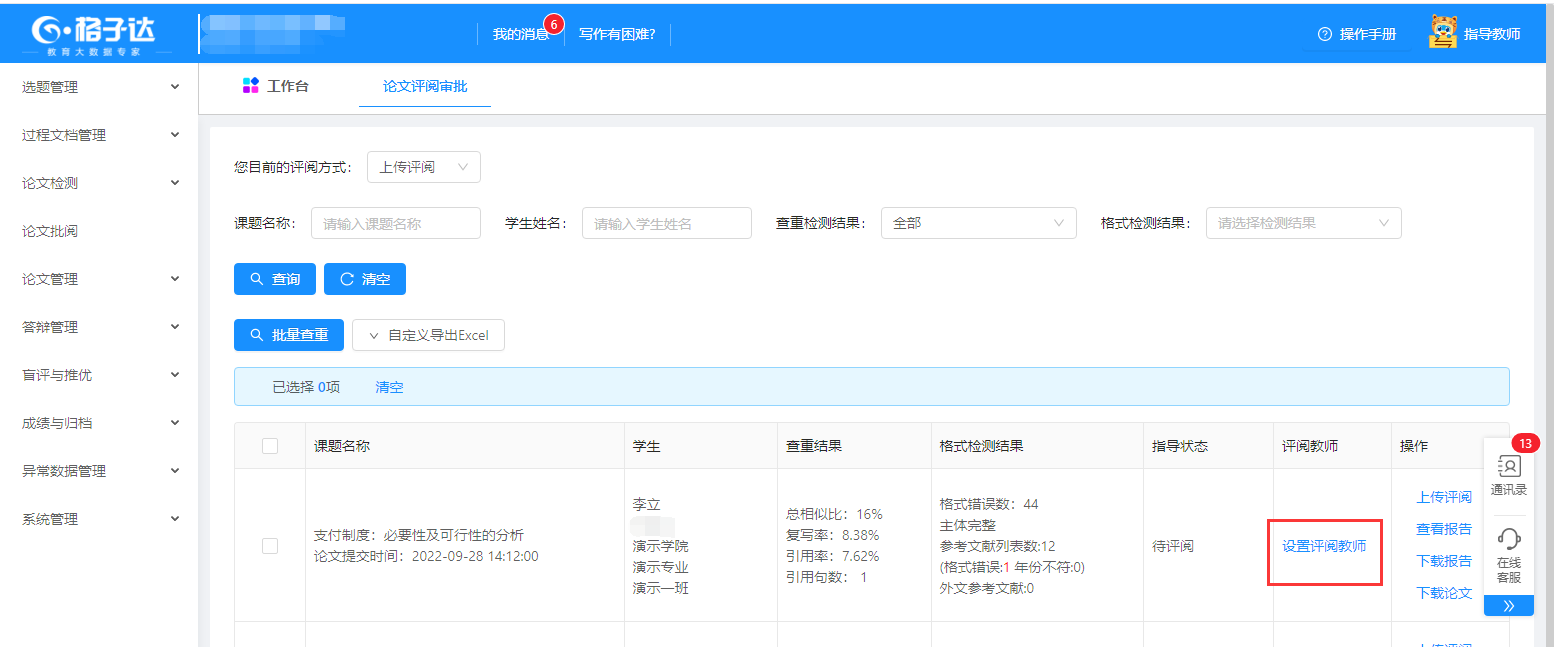
Task: Click the 批量查重 button
Action: [289, 335]
